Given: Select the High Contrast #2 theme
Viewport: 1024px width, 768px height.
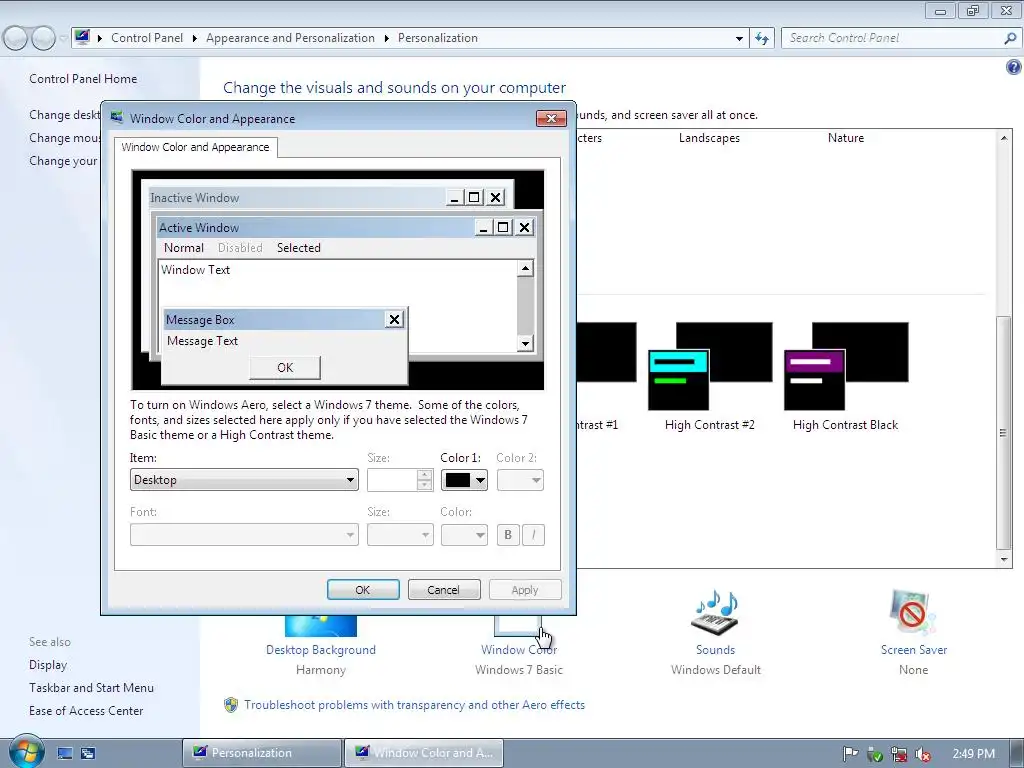Looking at the screenshot, I should click(710, 376).
